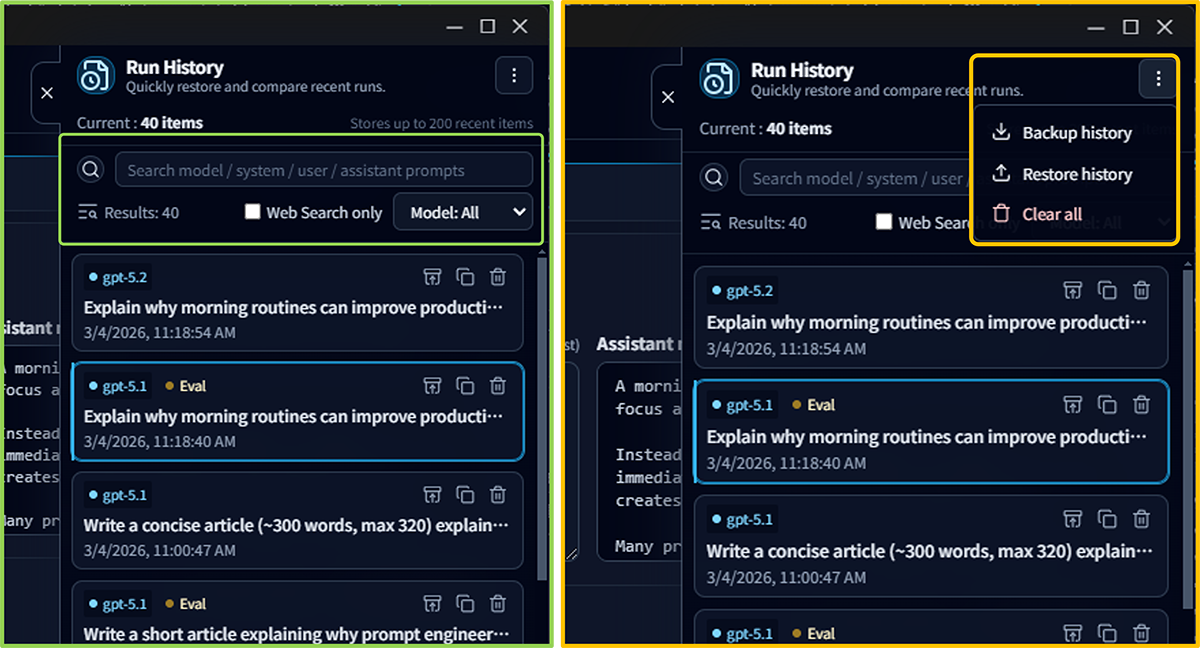This screenshot has width=1200, height=648.
Task: Collapse the open kebab menu in right screenshot
Action: coord(1158,79)
